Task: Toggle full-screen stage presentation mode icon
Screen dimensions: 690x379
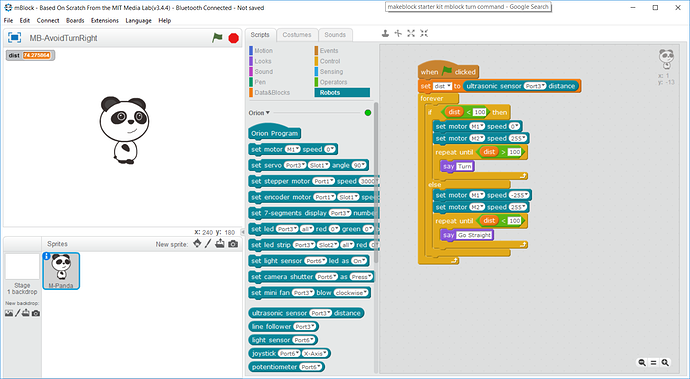Action: (15, 38)
